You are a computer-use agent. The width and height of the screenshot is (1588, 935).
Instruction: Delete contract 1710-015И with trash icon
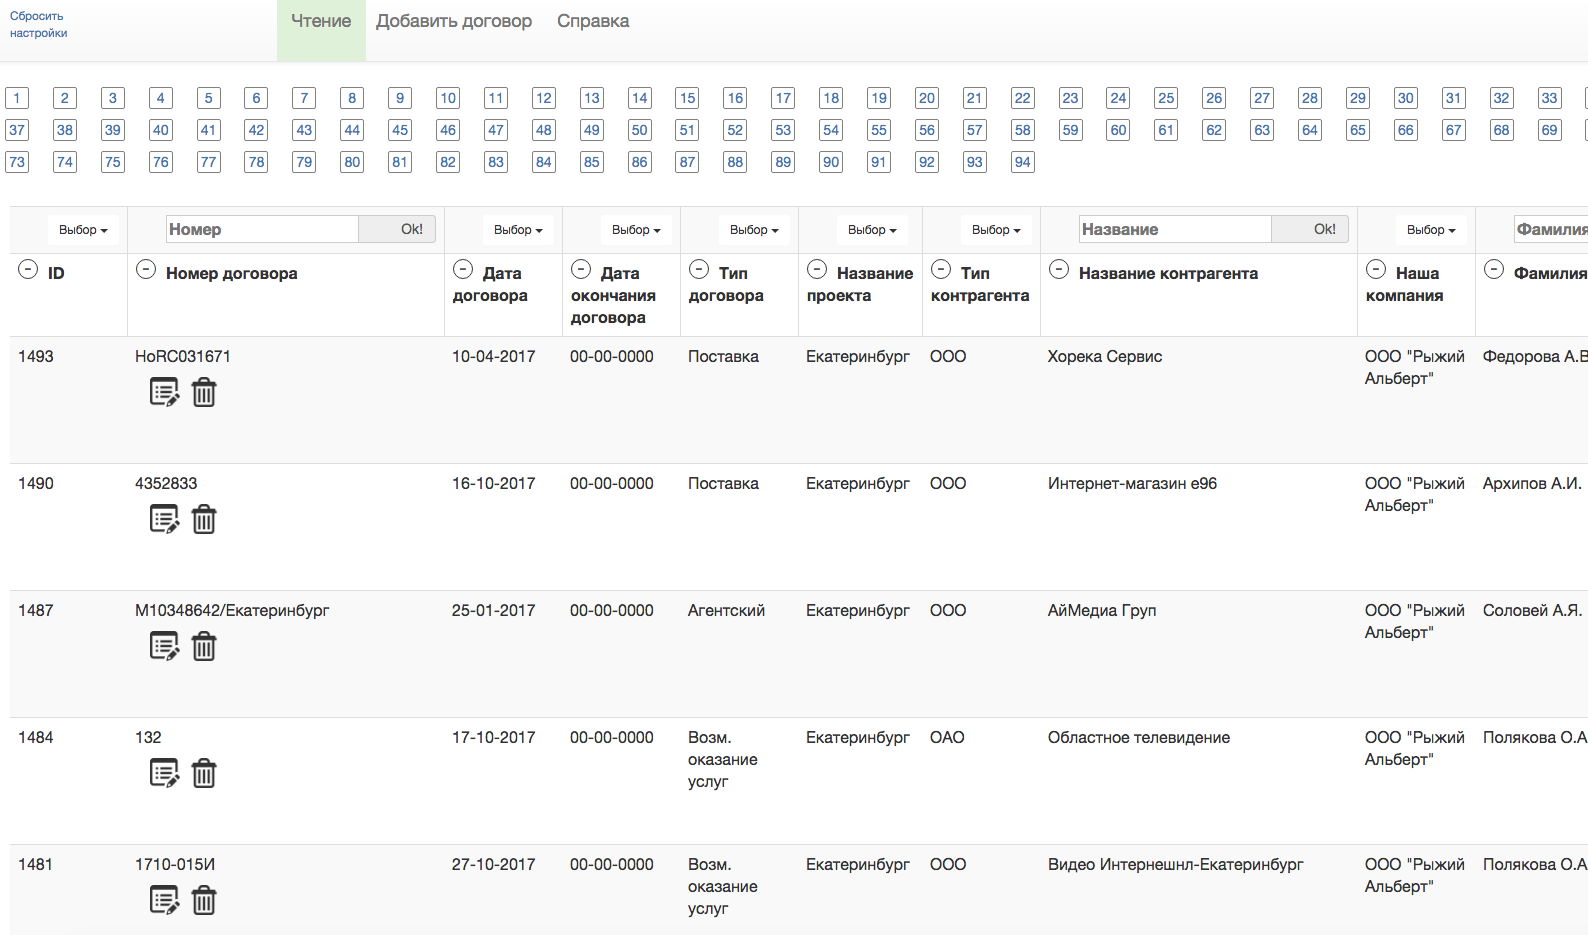tap(204, 900)
